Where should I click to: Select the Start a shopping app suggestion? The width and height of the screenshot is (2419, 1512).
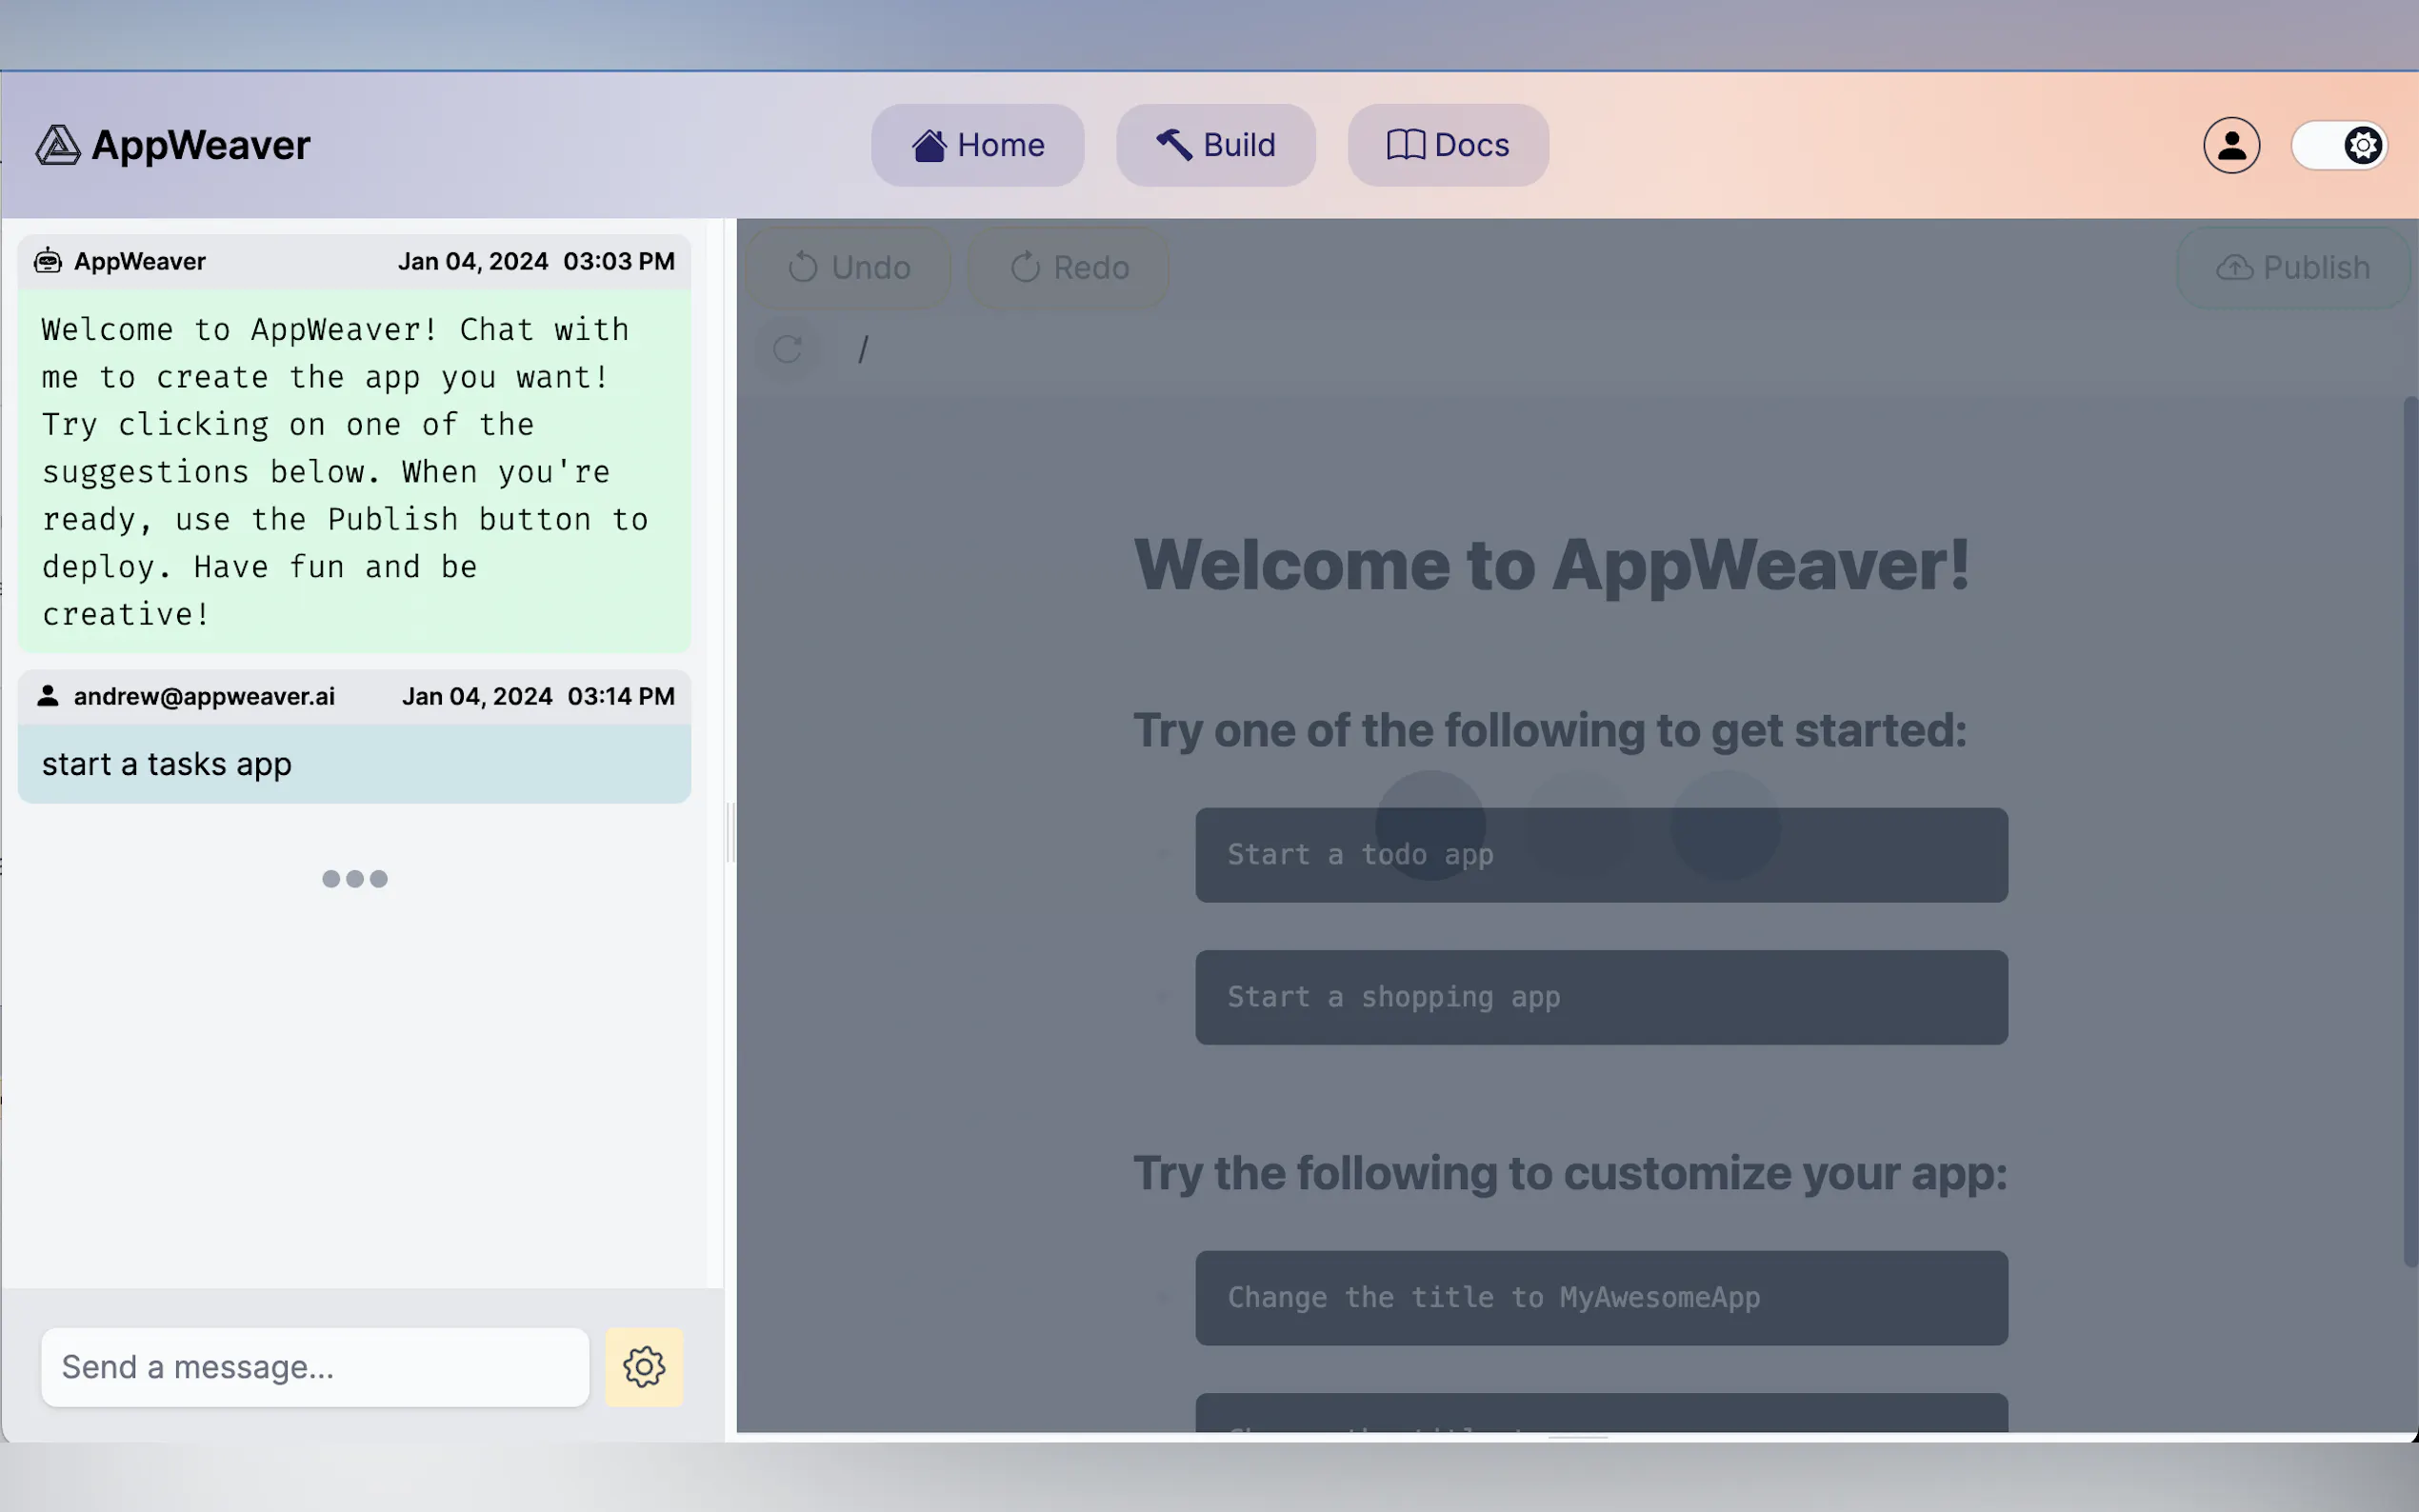(1601, 997)
